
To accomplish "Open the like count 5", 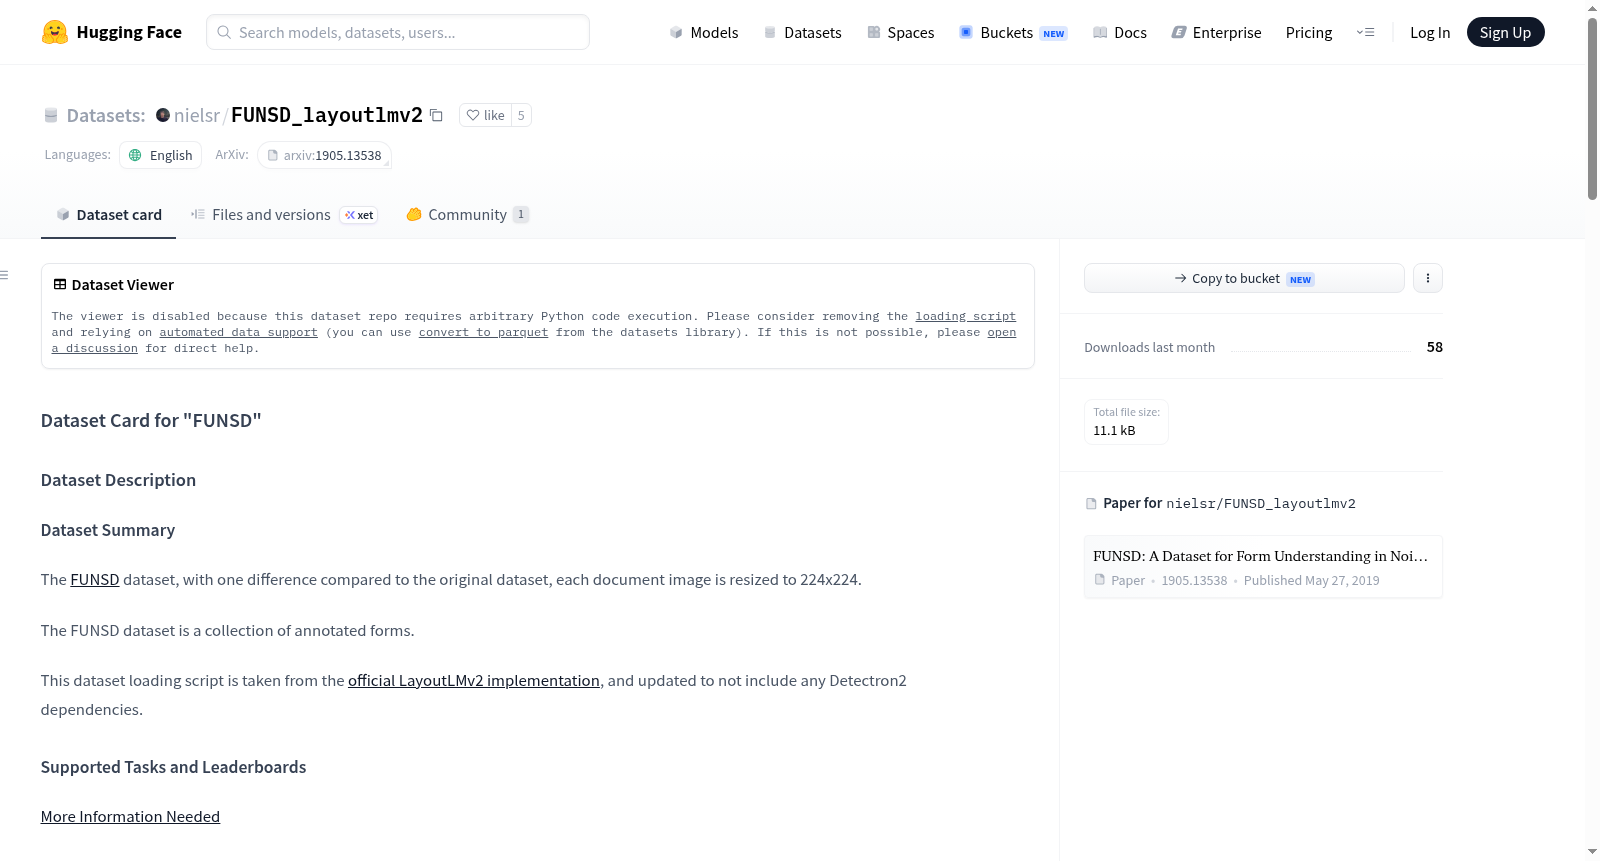I will click(x=521, y=115).
